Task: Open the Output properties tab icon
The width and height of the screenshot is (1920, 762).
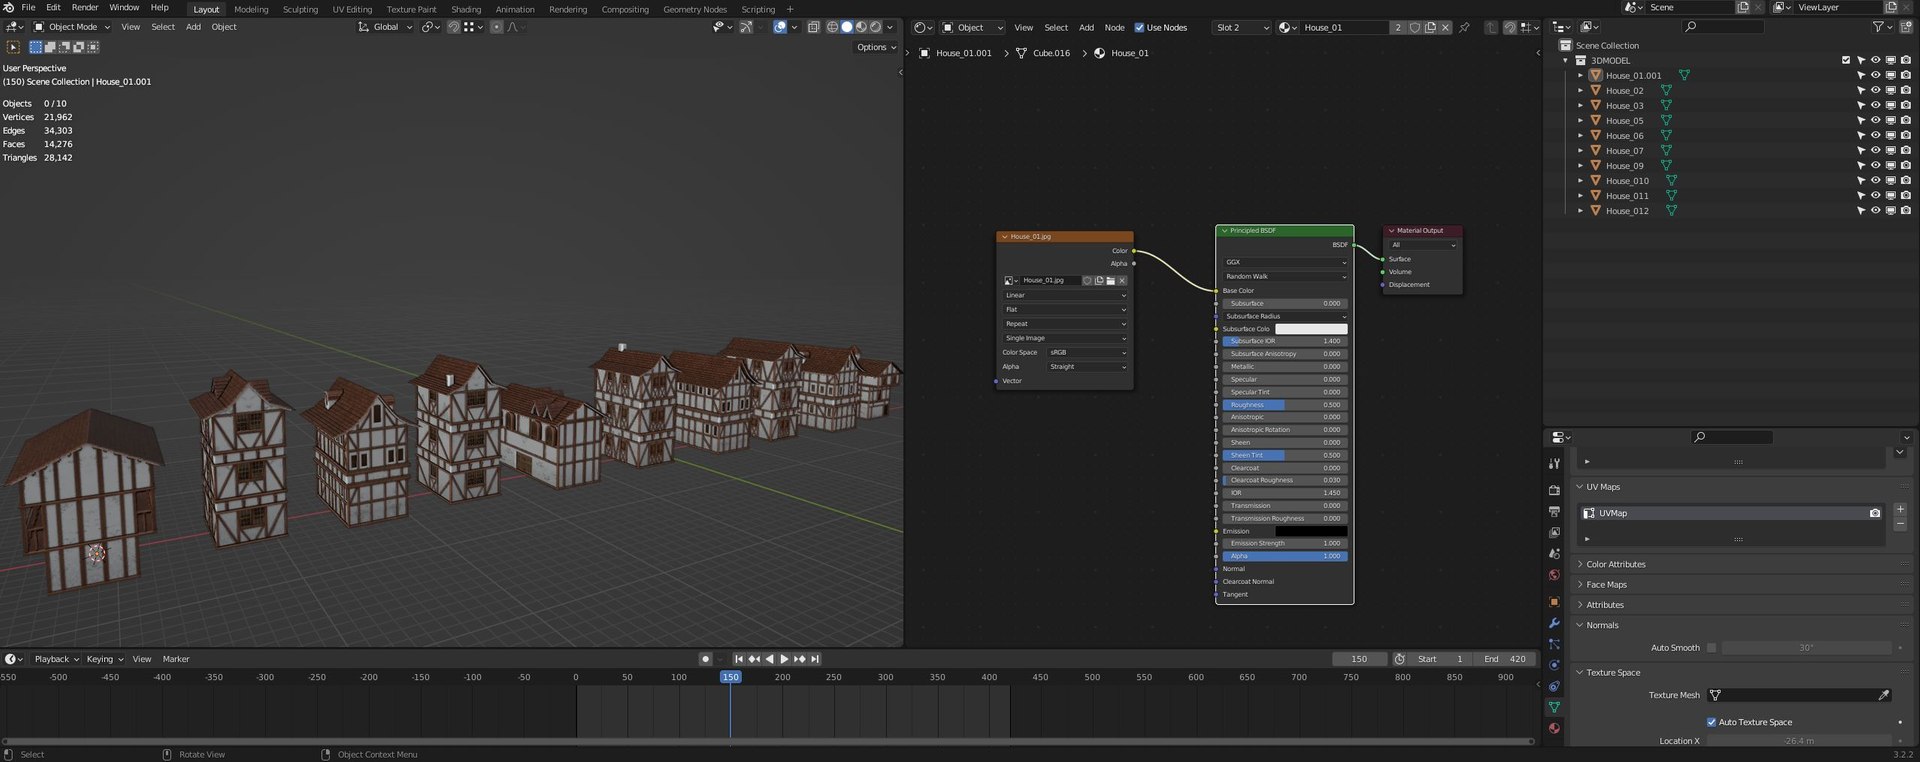Action: tap(1554, 511)
